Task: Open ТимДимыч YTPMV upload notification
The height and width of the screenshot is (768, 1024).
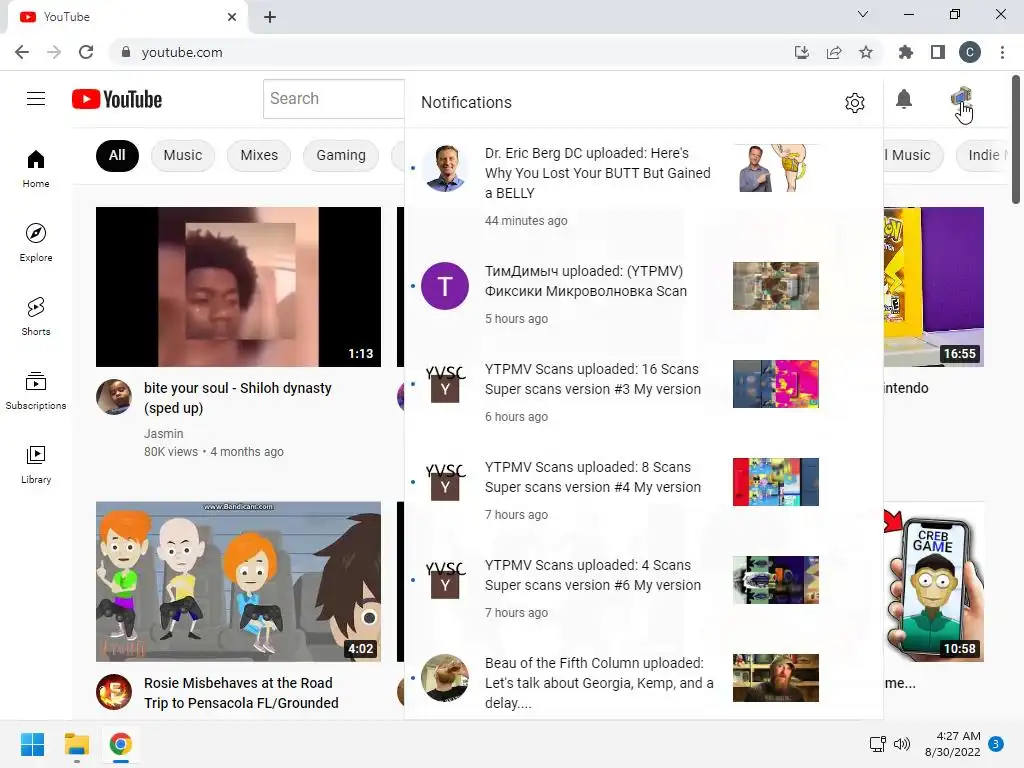Action: click(x=643, y=294)
